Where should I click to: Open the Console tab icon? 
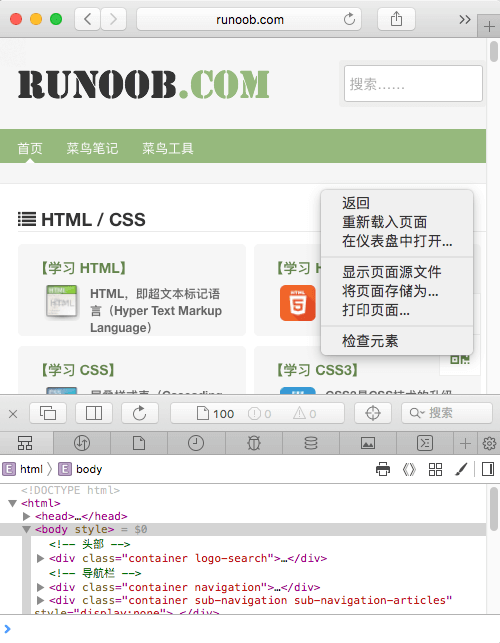[x=425, y=443]
